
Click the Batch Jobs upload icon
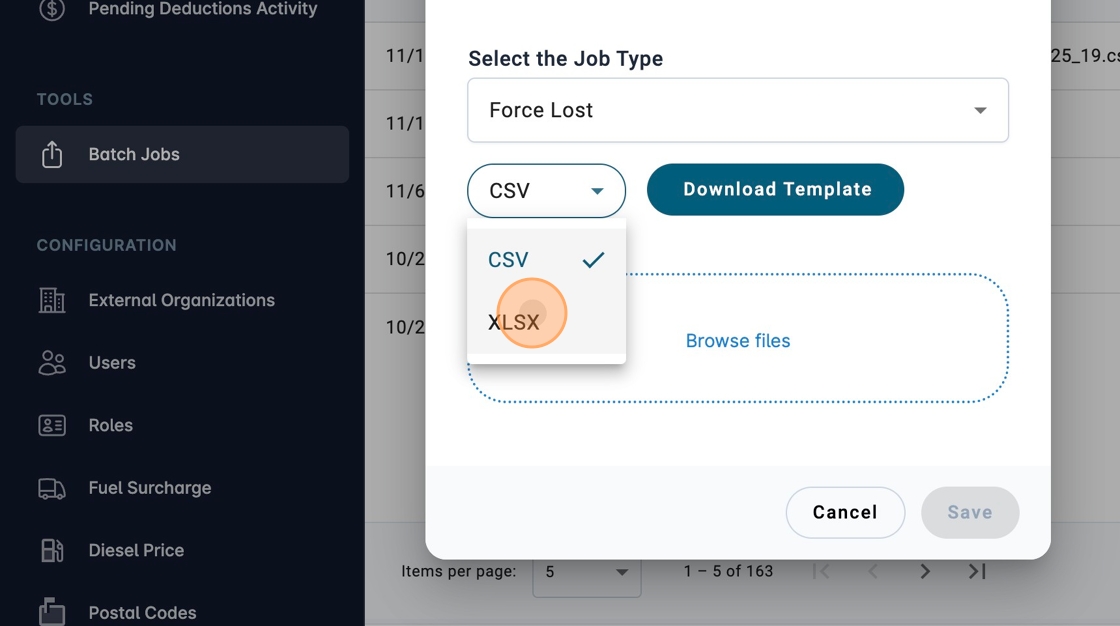click(x=52, y=154)
